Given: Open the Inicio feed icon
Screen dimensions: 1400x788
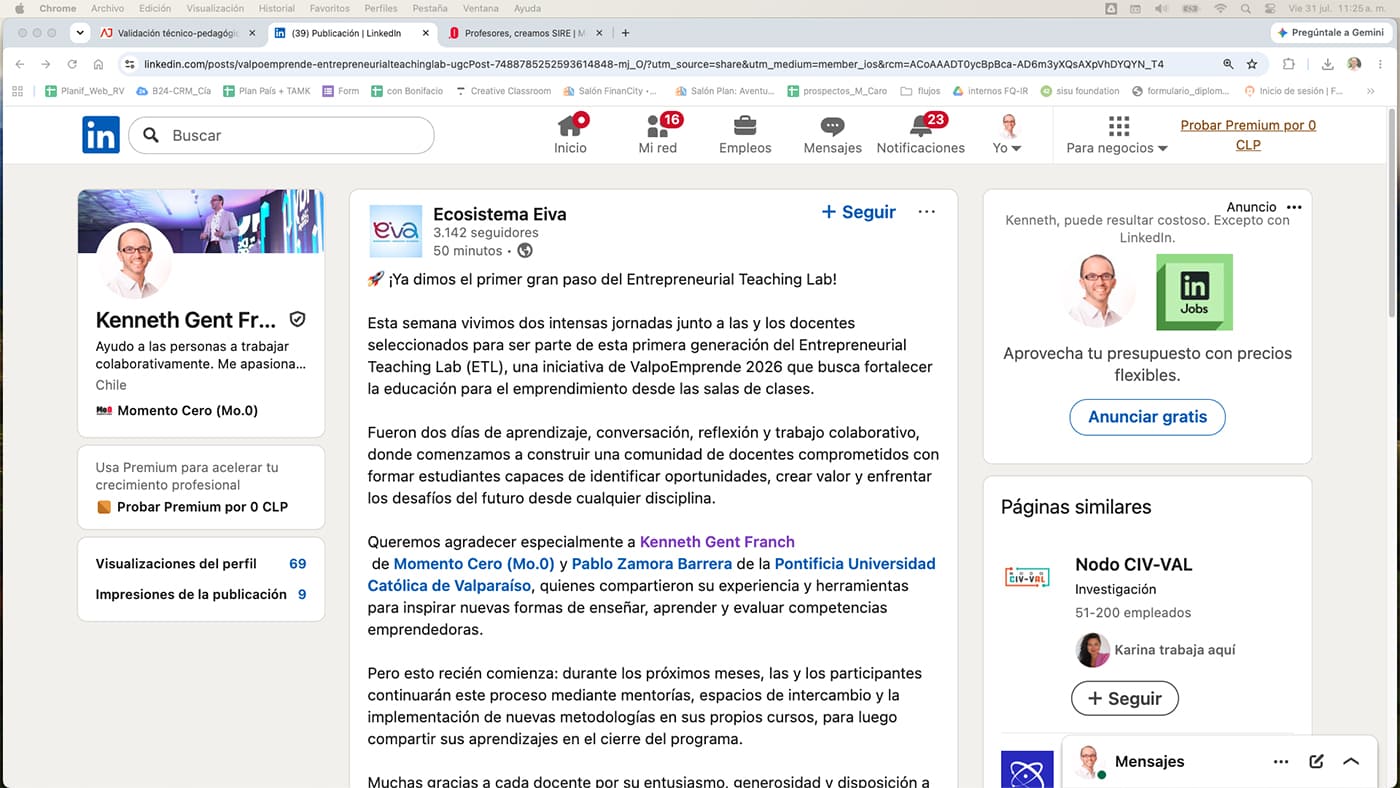Looking at the screenshot, I should click(x=570, y=126).
